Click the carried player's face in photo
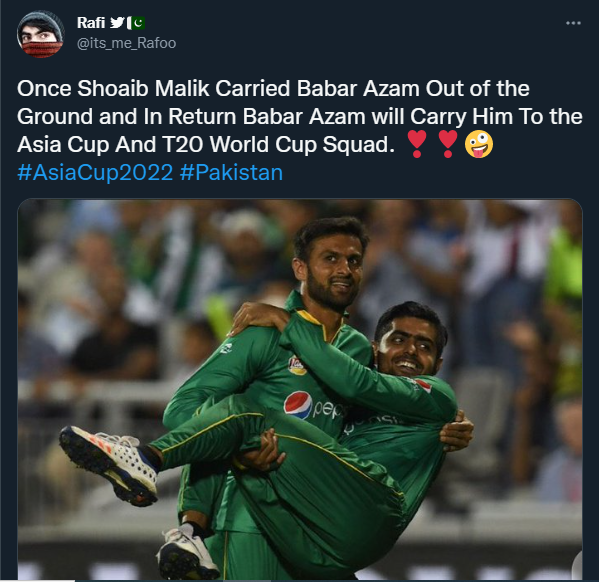The width and height of the screenshot is (599, 582). click(x=409, y=350)
